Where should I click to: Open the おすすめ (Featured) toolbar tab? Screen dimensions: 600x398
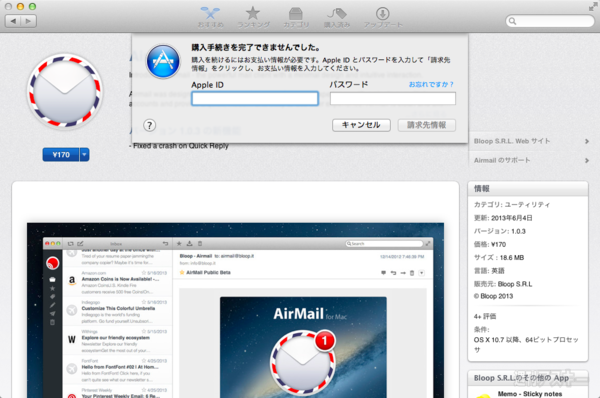[210, 17]
